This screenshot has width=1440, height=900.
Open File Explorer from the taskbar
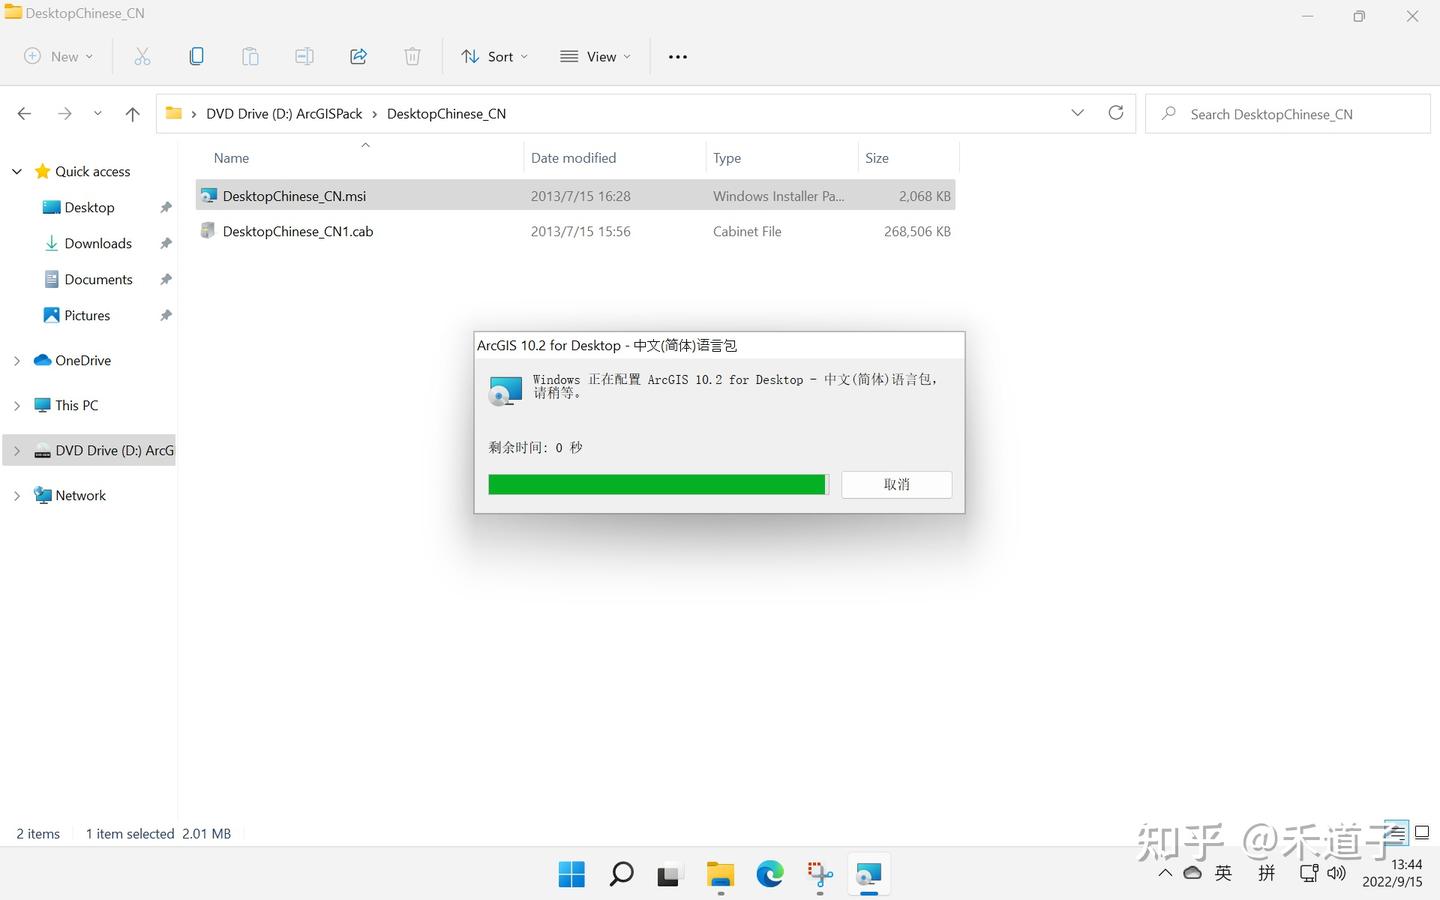[720, 875]
